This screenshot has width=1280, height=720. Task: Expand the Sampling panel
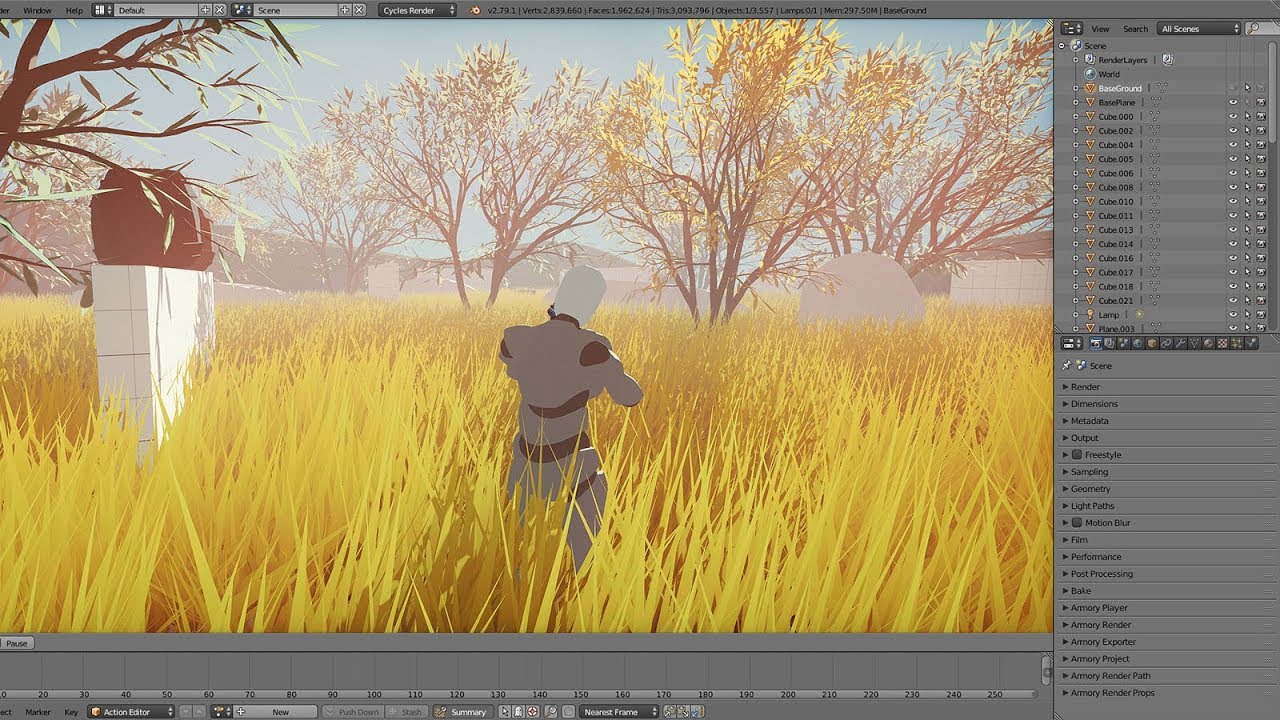click(1166, 472)
